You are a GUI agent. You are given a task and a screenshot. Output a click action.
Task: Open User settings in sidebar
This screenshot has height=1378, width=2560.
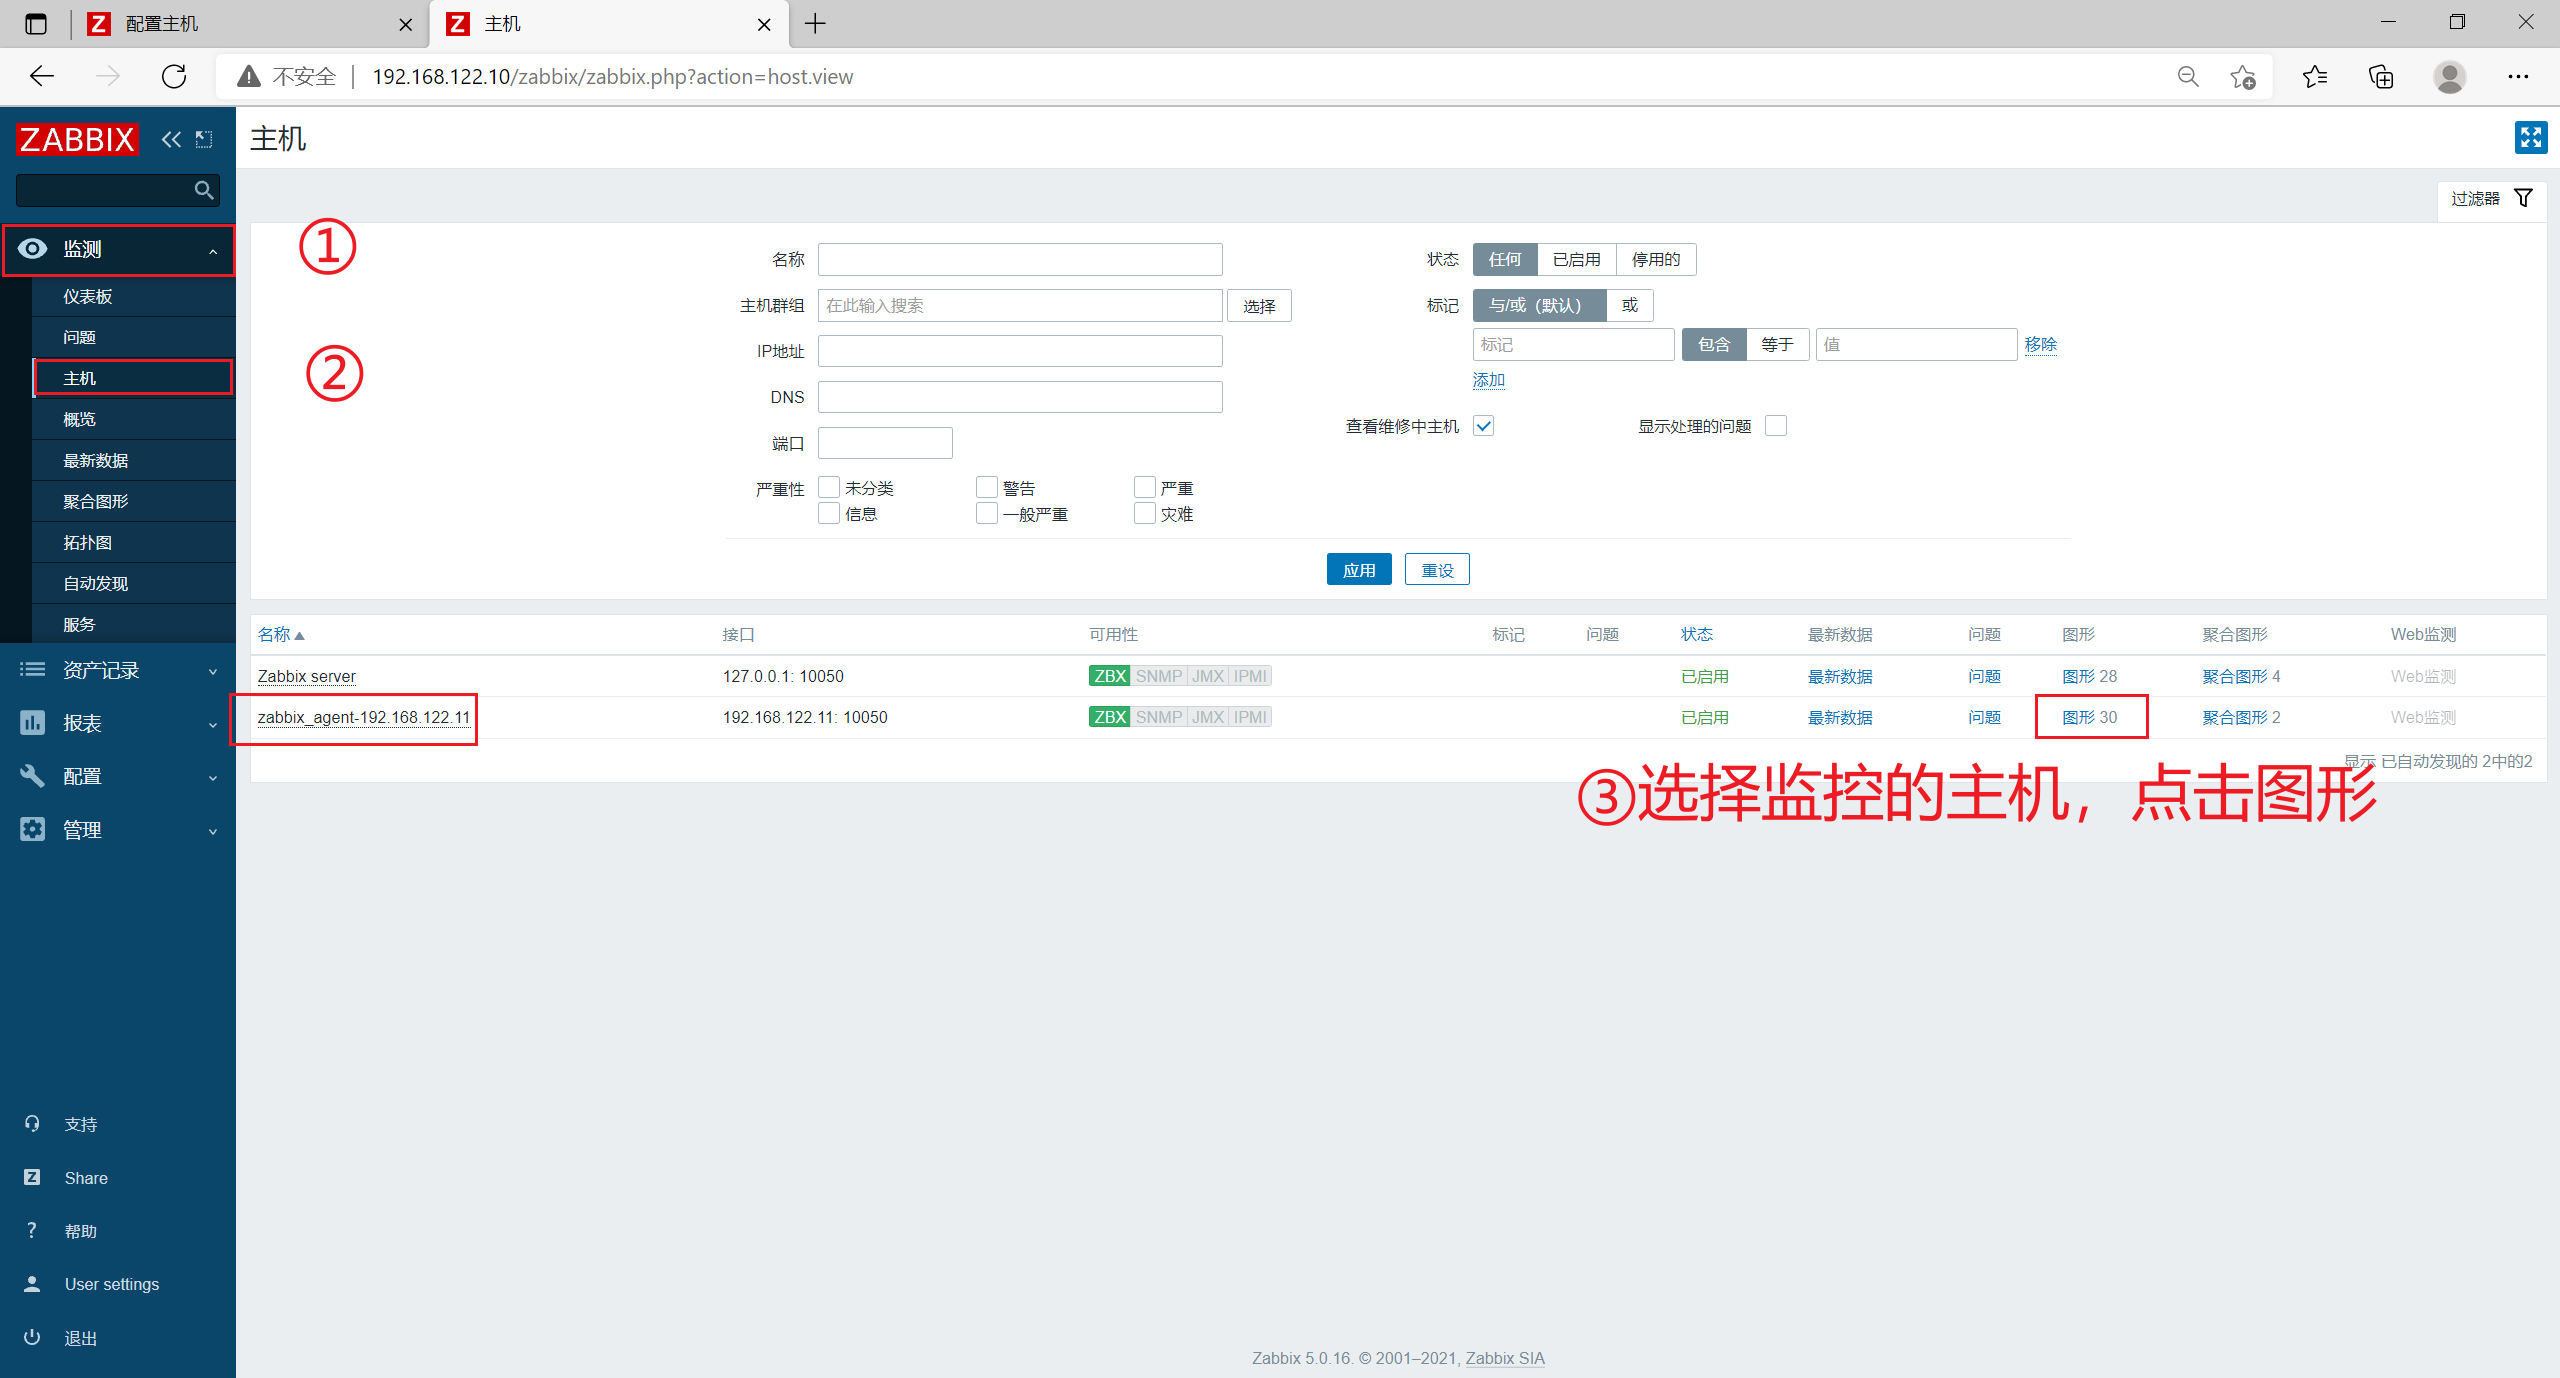point(112,1284)
